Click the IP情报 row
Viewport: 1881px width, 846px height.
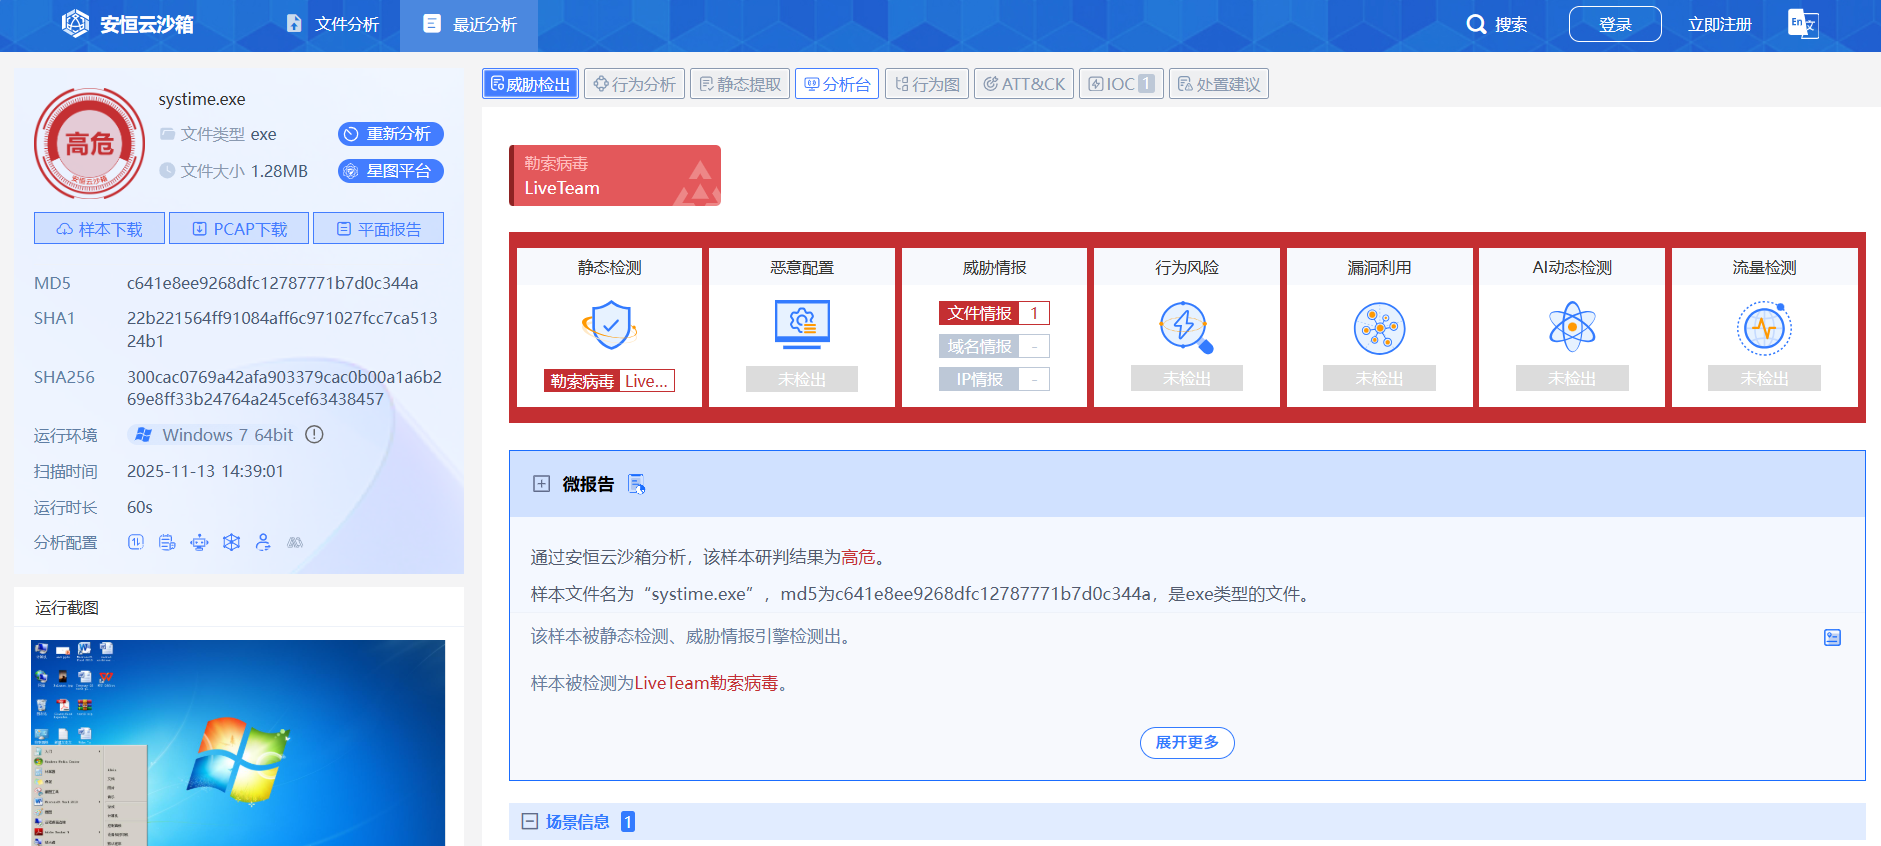point(994,379)
